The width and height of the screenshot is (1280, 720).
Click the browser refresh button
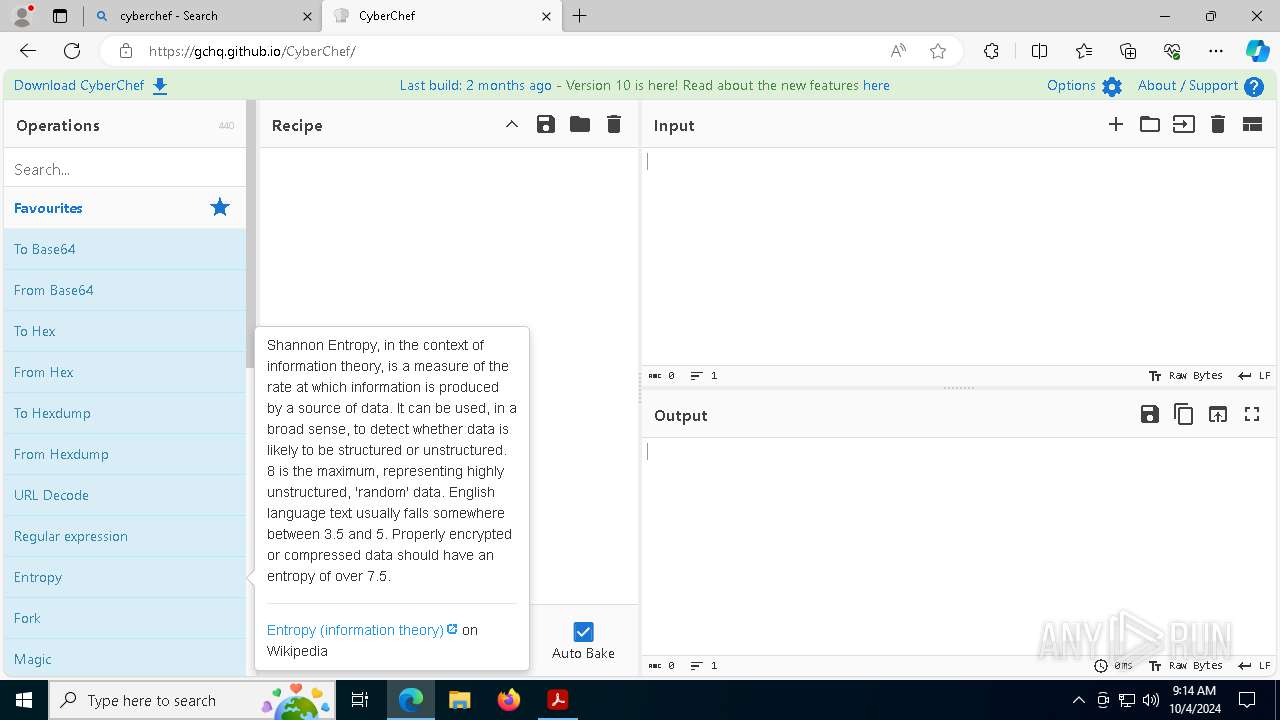(x=72, y=51)
